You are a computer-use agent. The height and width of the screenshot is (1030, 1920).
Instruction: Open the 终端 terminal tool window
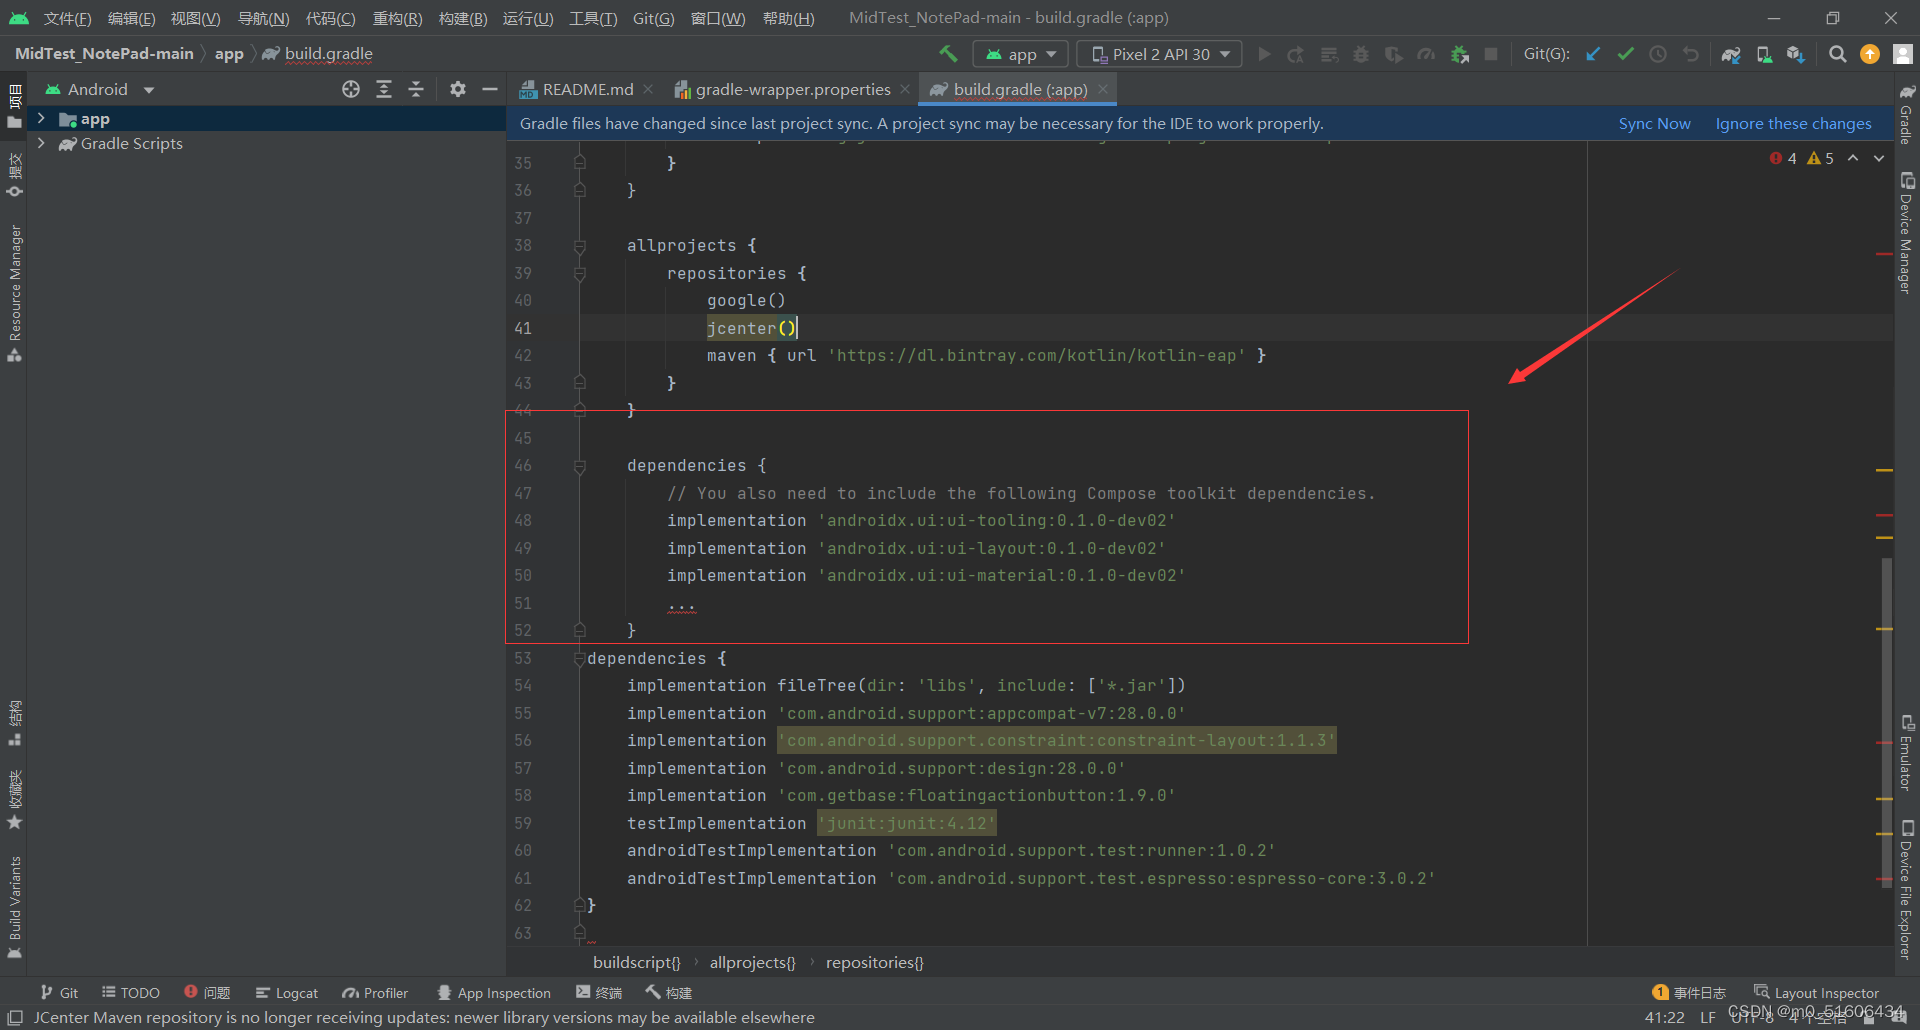tap(599, 992)
